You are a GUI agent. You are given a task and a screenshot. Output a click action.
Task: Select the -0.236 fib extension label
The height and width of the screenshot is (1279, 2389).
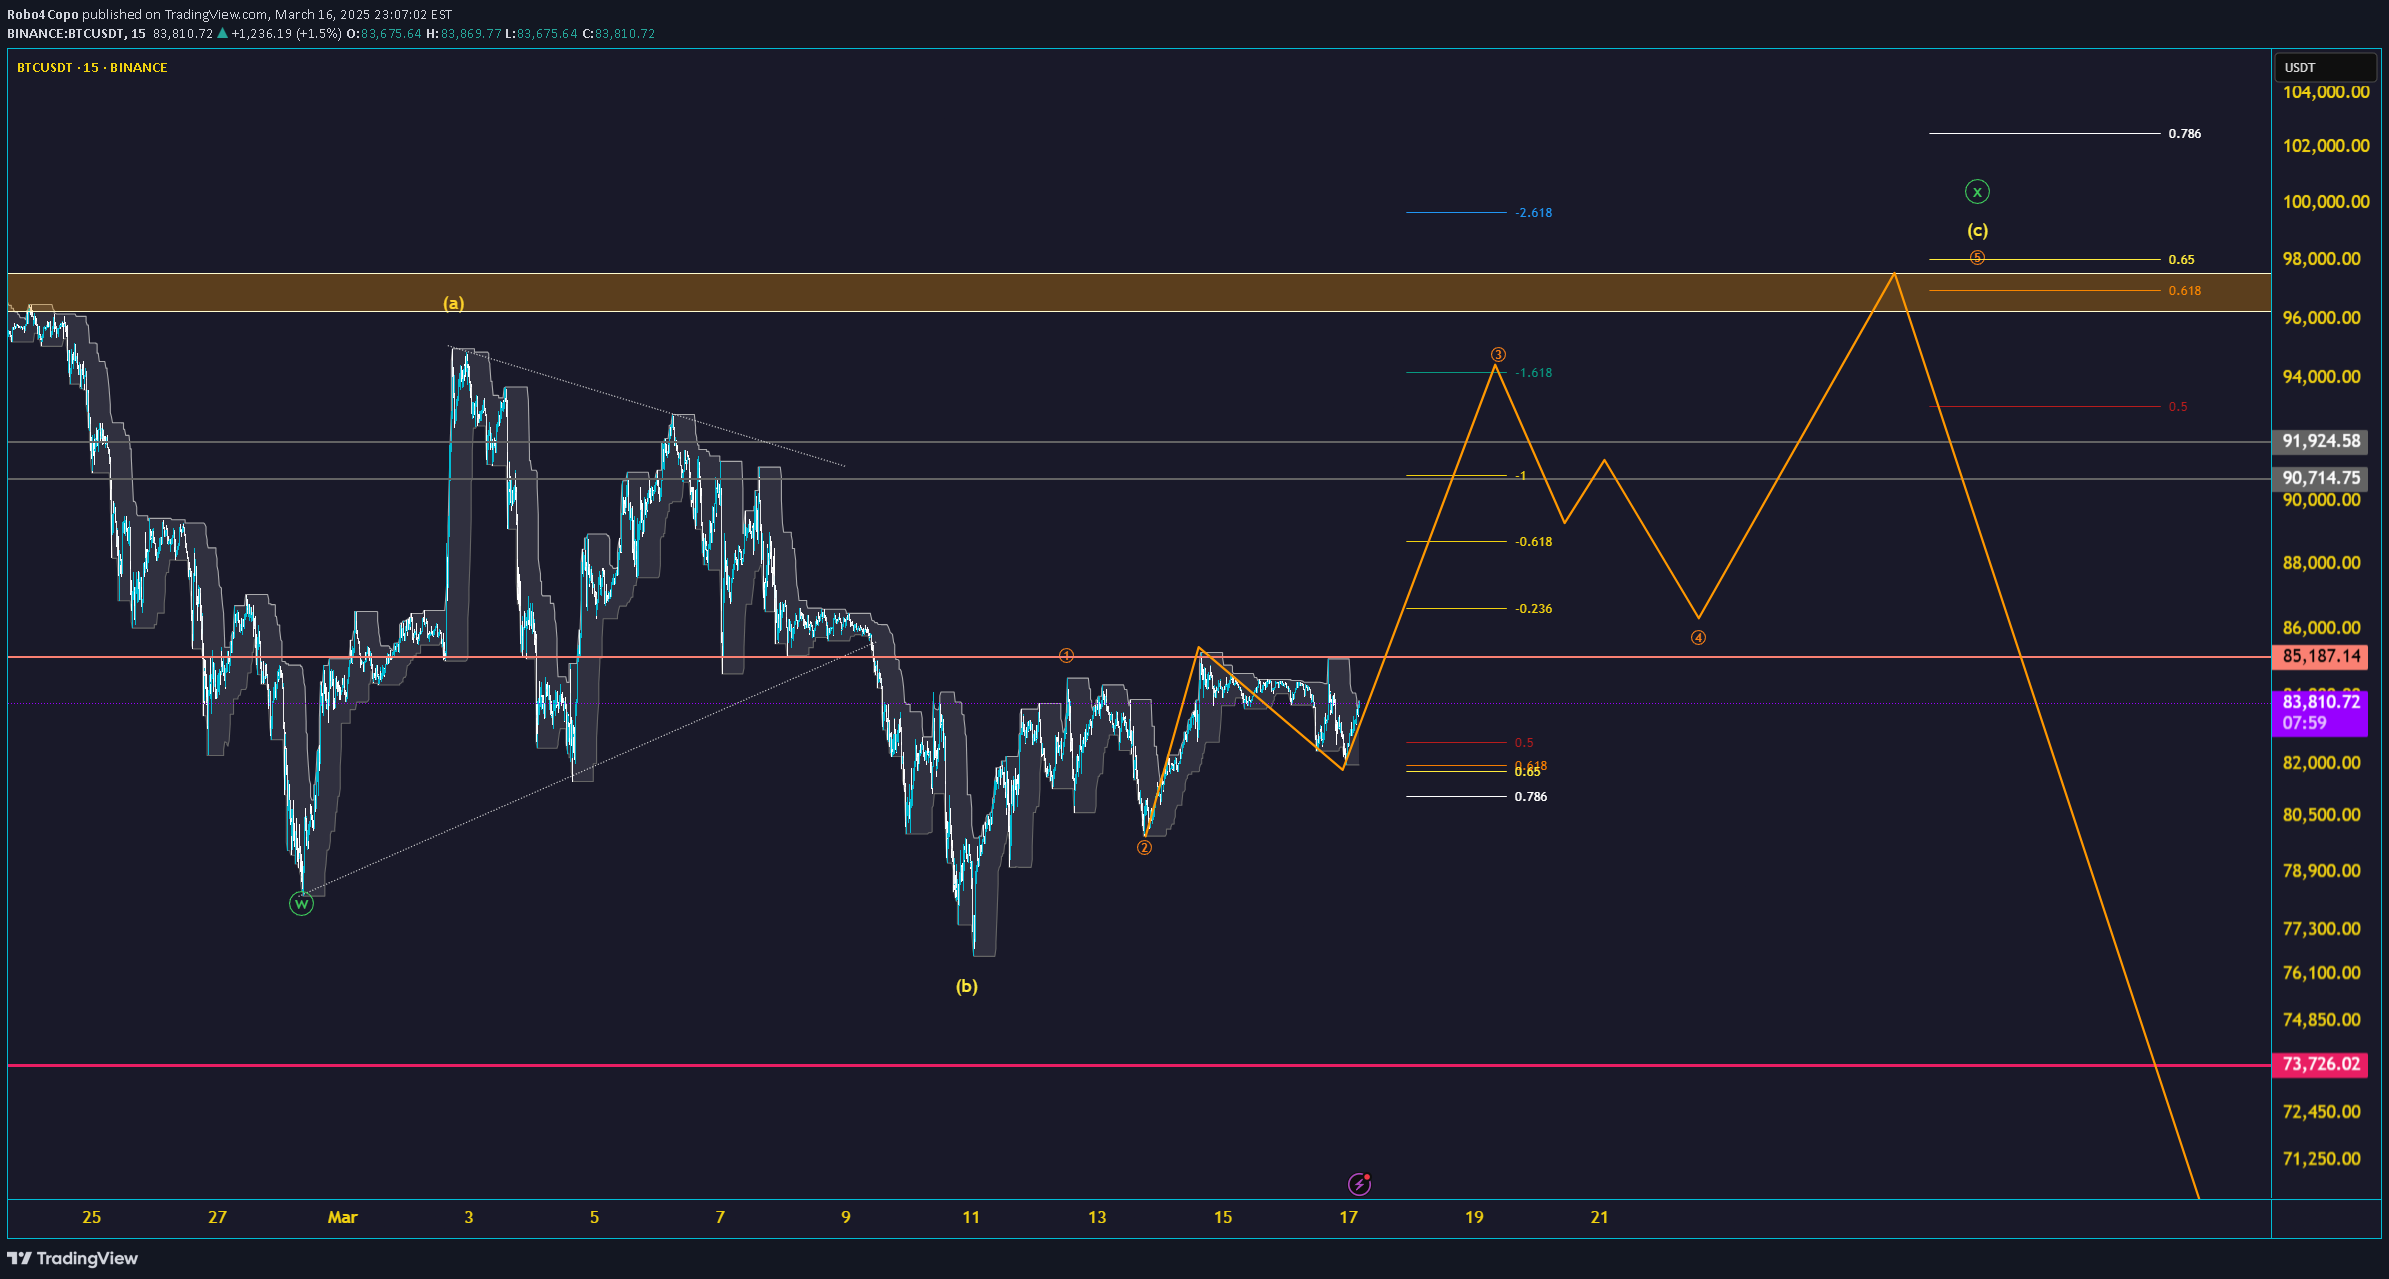pyautogui.click(x=1534, y=609)
